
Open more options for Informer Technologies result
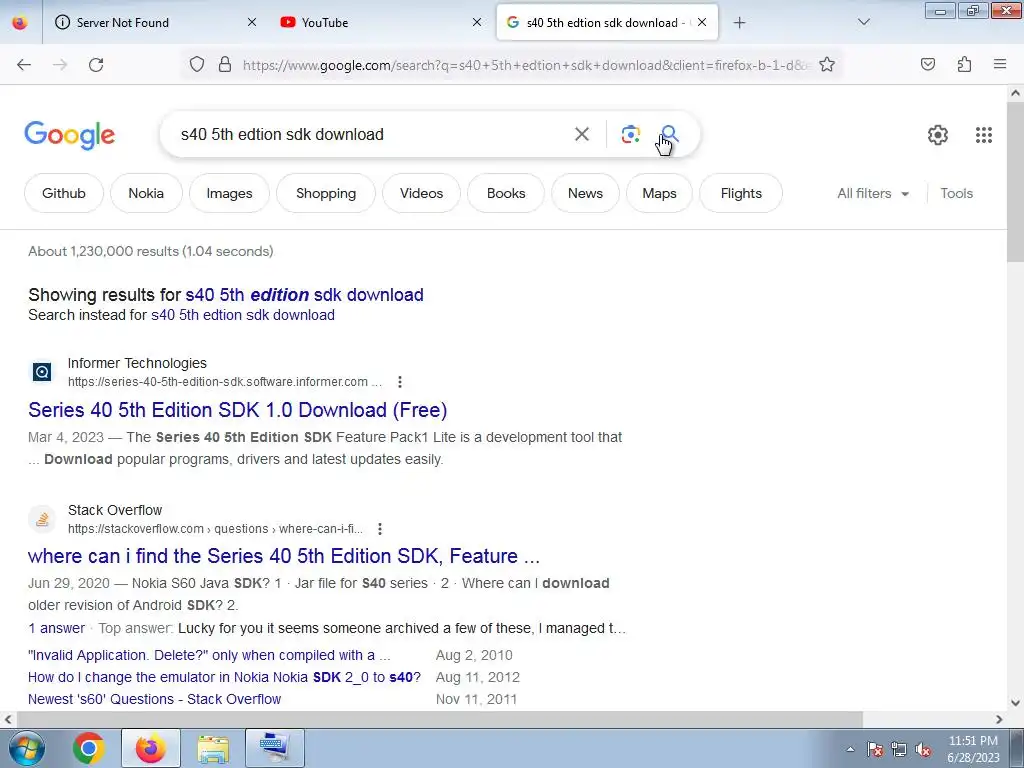click(400, 382)
